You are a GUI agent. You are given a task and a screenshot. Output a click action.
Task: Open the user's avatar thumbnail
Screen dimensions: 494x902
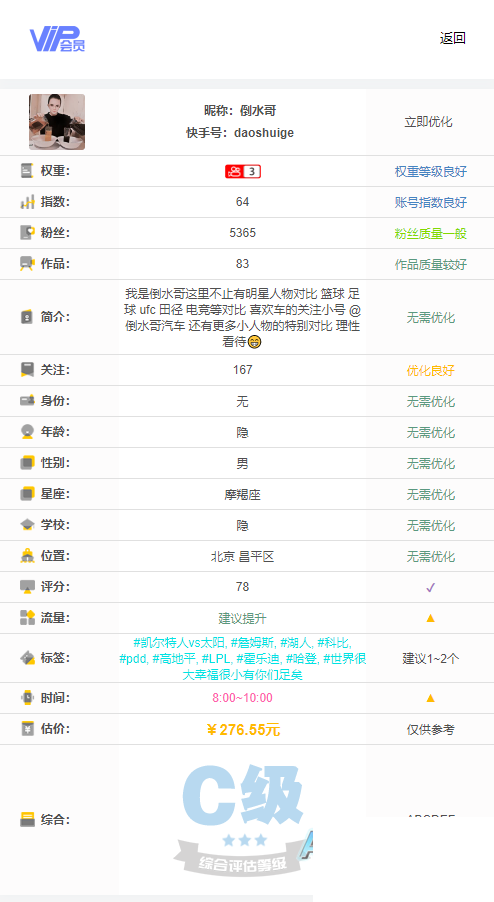coord(57,122)
